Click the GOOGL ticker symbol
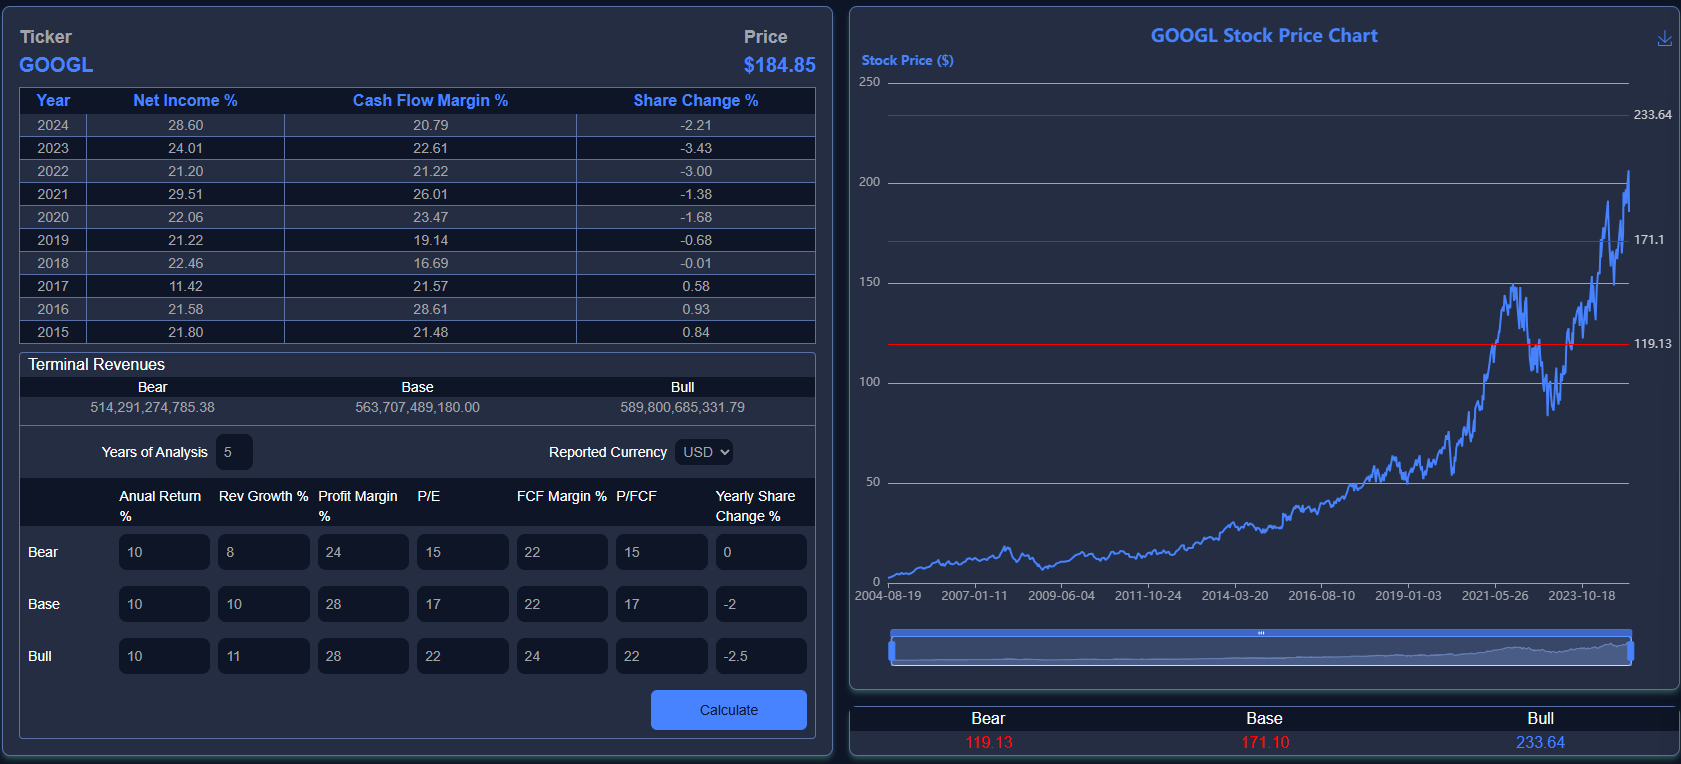The height and width of the screenshot is (764, 1681). (56, 65)
